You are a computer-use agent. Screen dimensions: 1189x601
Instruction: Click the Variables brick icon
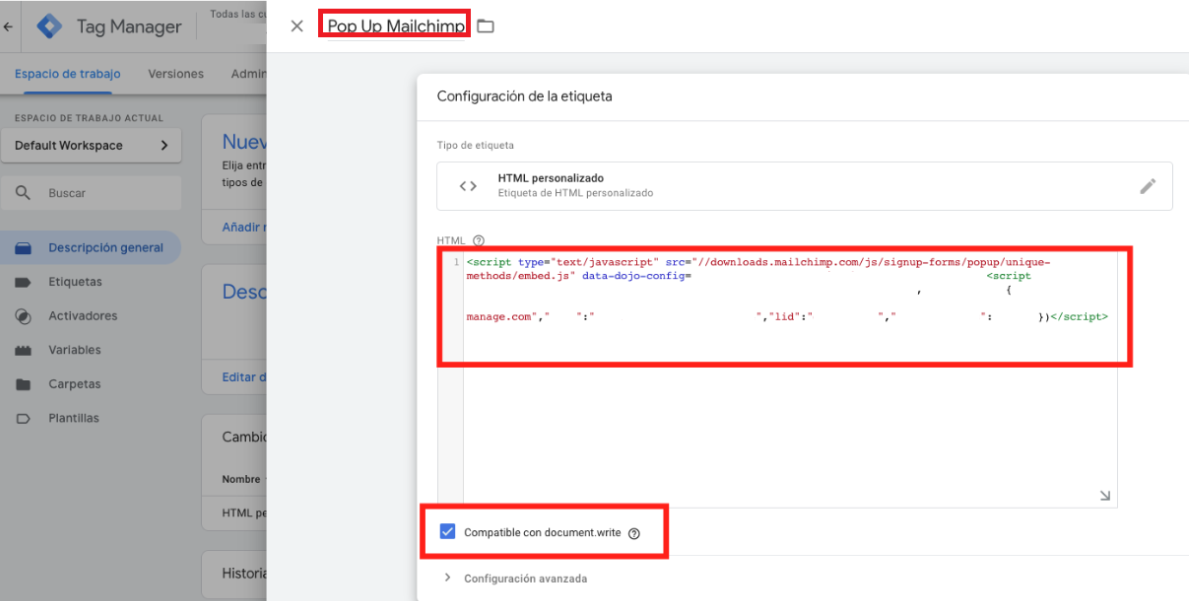[24, 351]
